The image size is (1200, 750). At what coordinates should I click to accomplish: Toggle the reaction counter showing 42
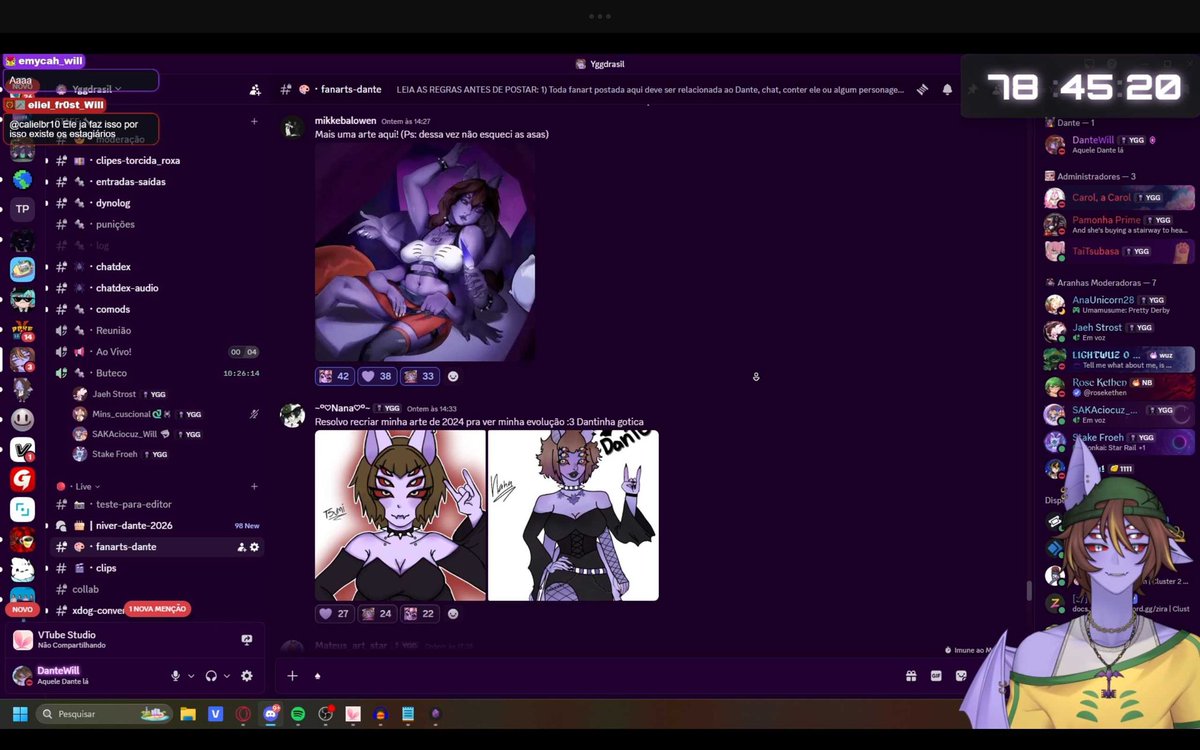pyautogui.click(x=333, y=376)
